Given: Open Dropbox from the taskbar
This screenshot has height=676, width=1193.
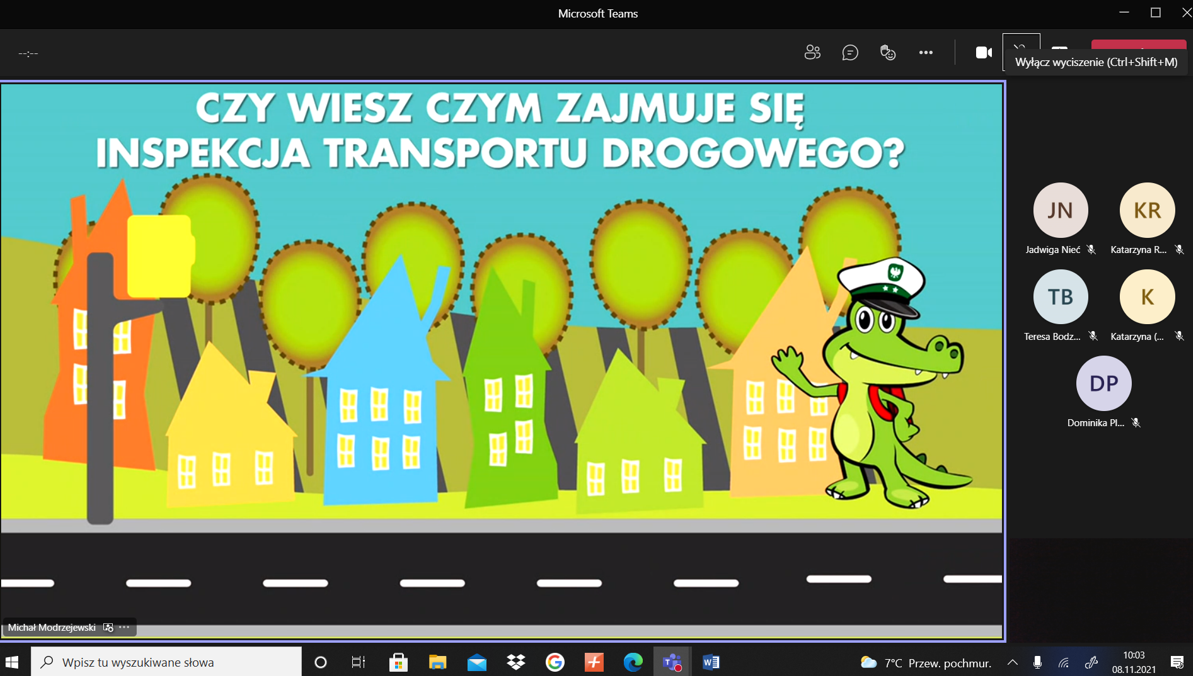Looking at the screenshot, I should point(516,662).
